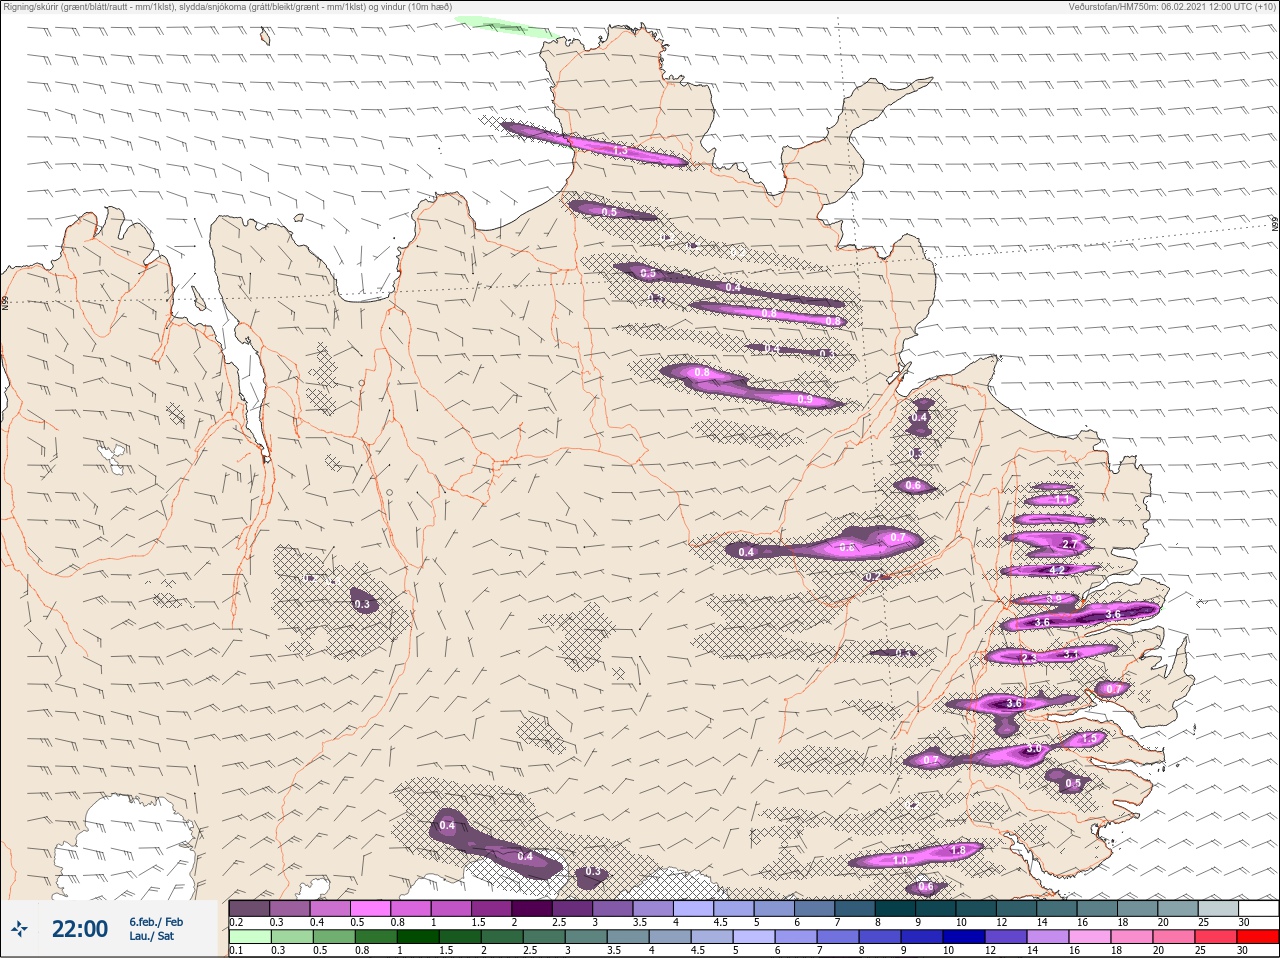
Task: Click the first pale green swatch of the bottom legend
Action: pyautogui.click(x=249, y=937)
